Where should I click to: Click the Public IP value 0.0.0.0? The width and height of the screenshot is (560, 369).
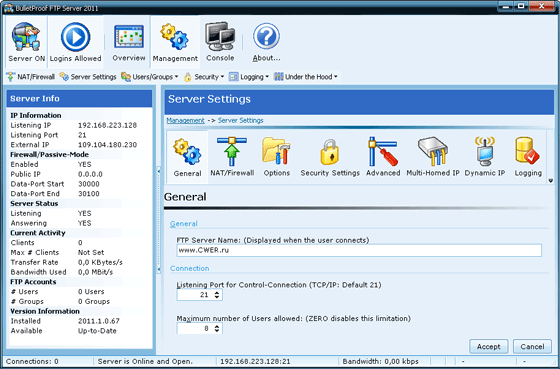(90, 174)
